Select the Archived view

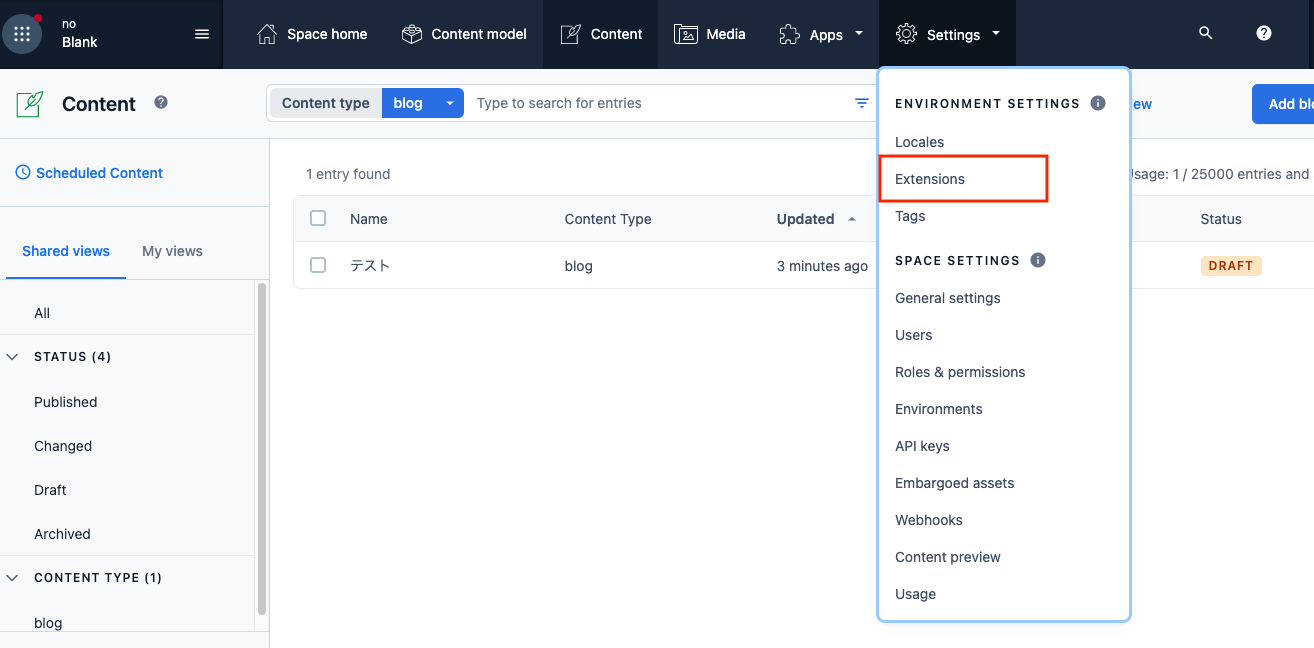[x=62, y=534]
